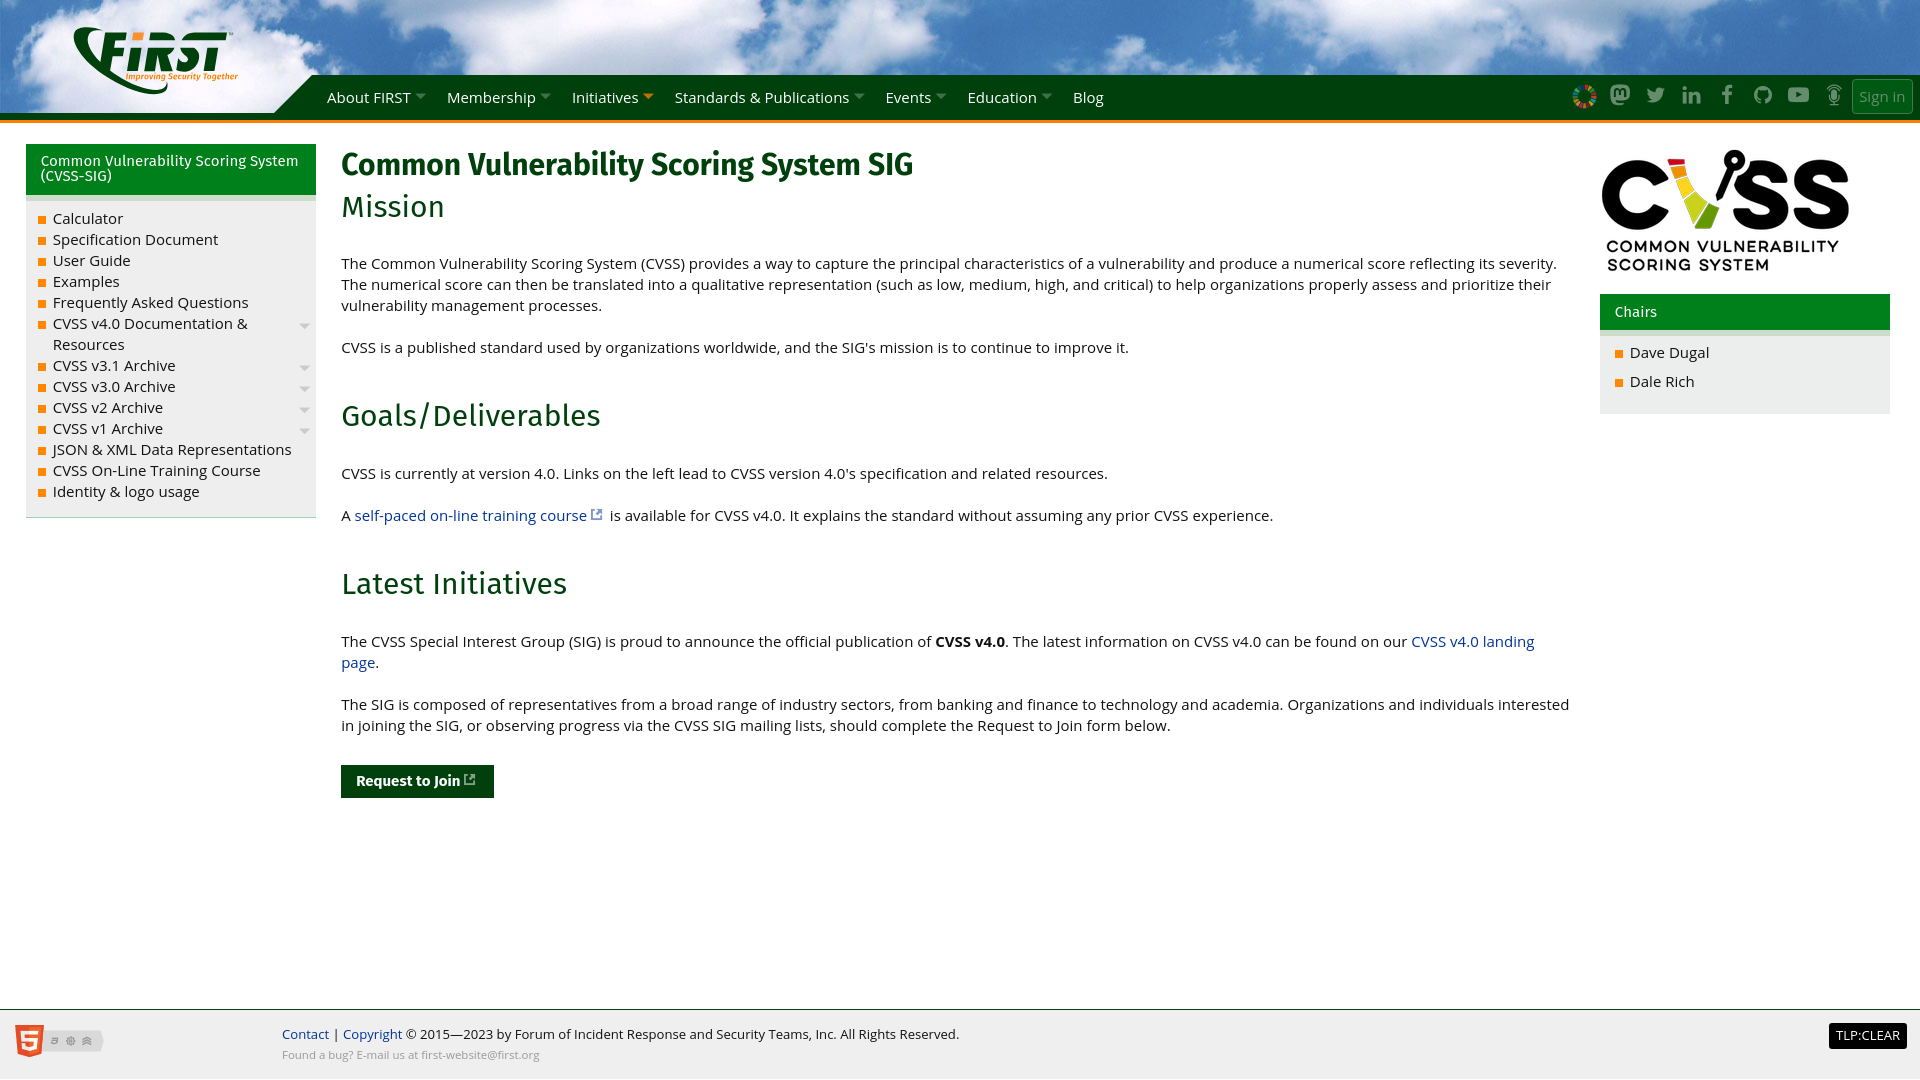Click the Request to Join button
Image resolution: width=1920 pixels, height=1080 pixels.
tap(417, 781)
